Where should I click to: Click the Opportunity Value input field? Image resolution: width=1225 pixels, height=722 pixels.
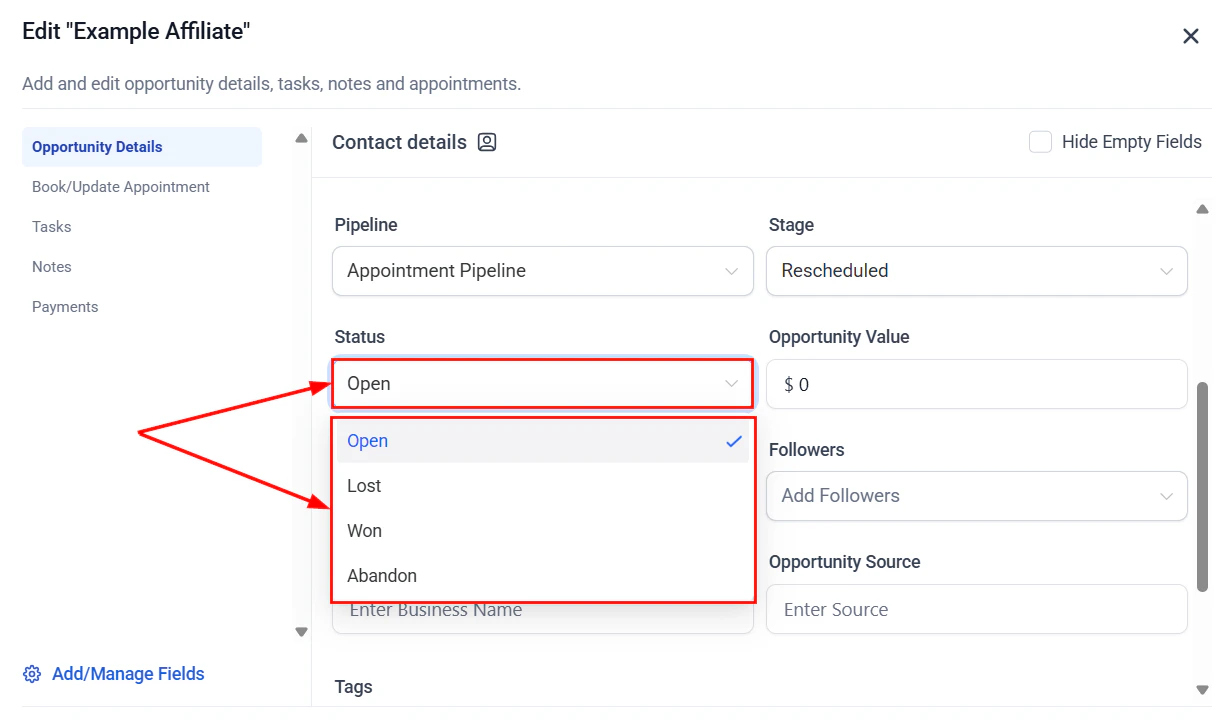[x=977, y=384]
